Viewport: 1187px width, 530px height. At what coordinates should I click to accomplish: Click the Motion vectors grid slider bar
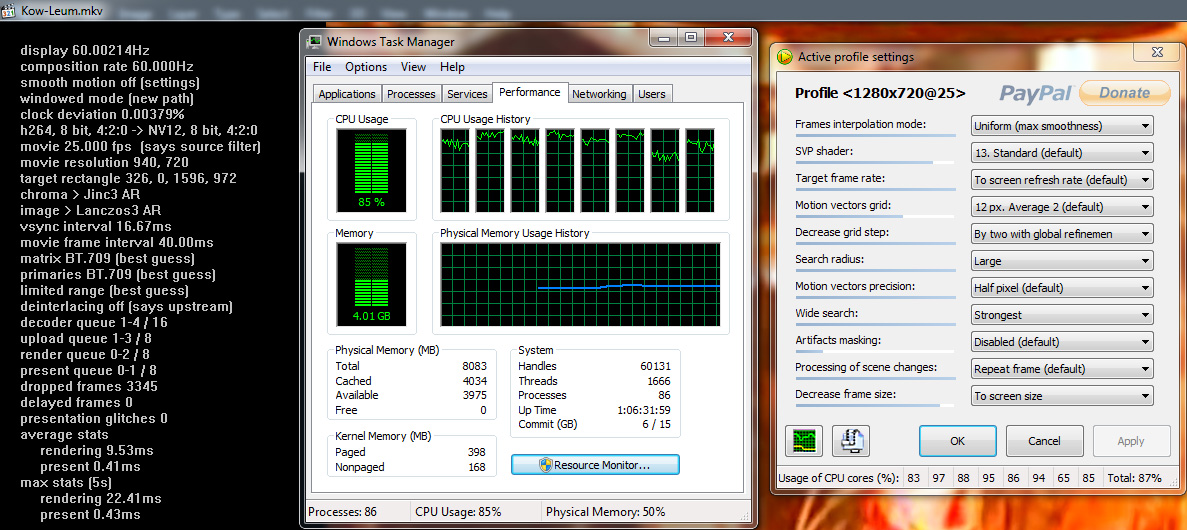tap(875, 216)
